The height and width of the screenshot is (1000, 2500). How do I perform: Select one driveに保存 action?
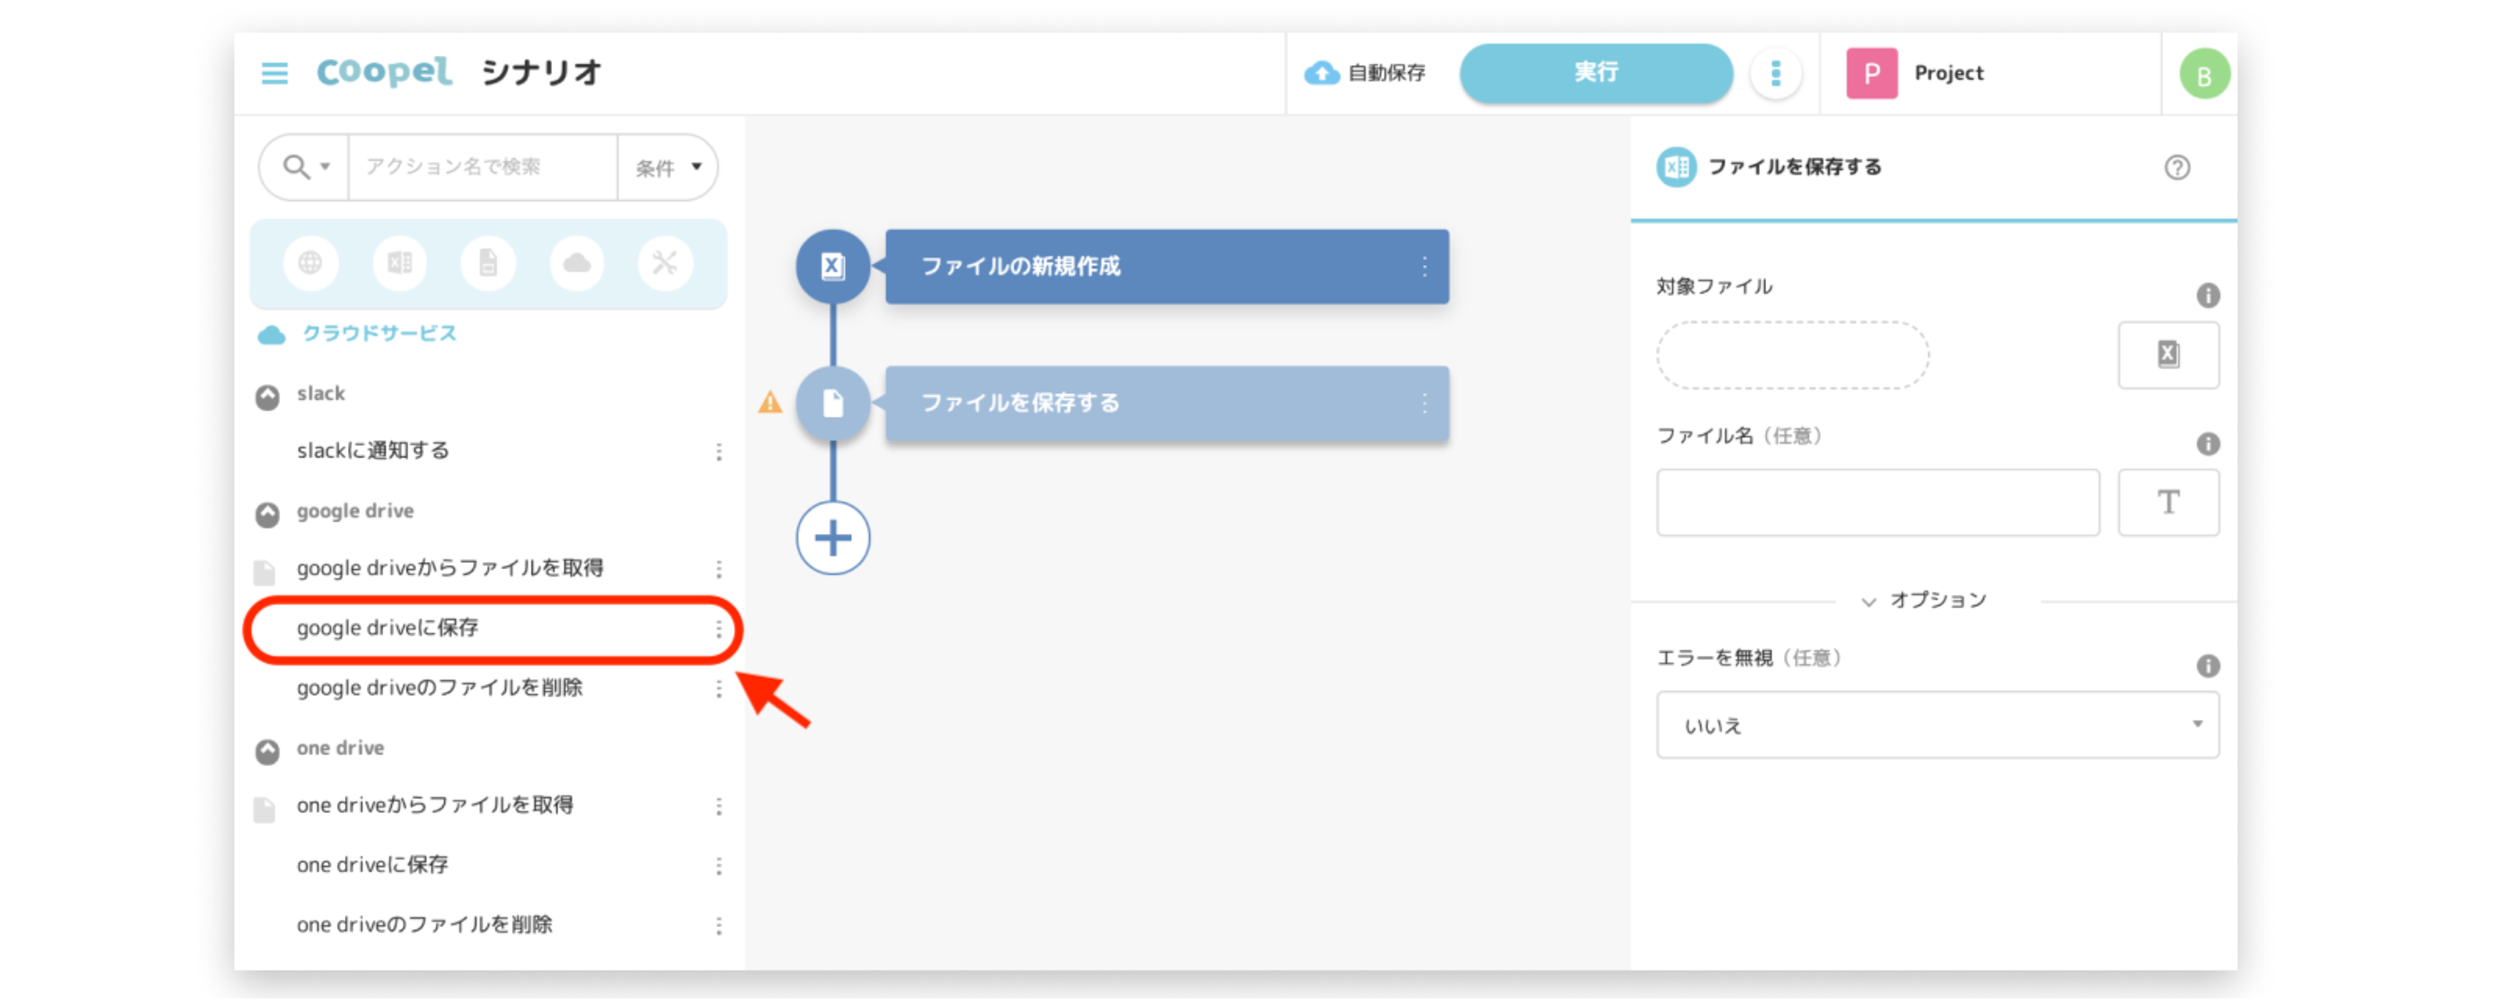pyautogui.click(x=372, y=865)
